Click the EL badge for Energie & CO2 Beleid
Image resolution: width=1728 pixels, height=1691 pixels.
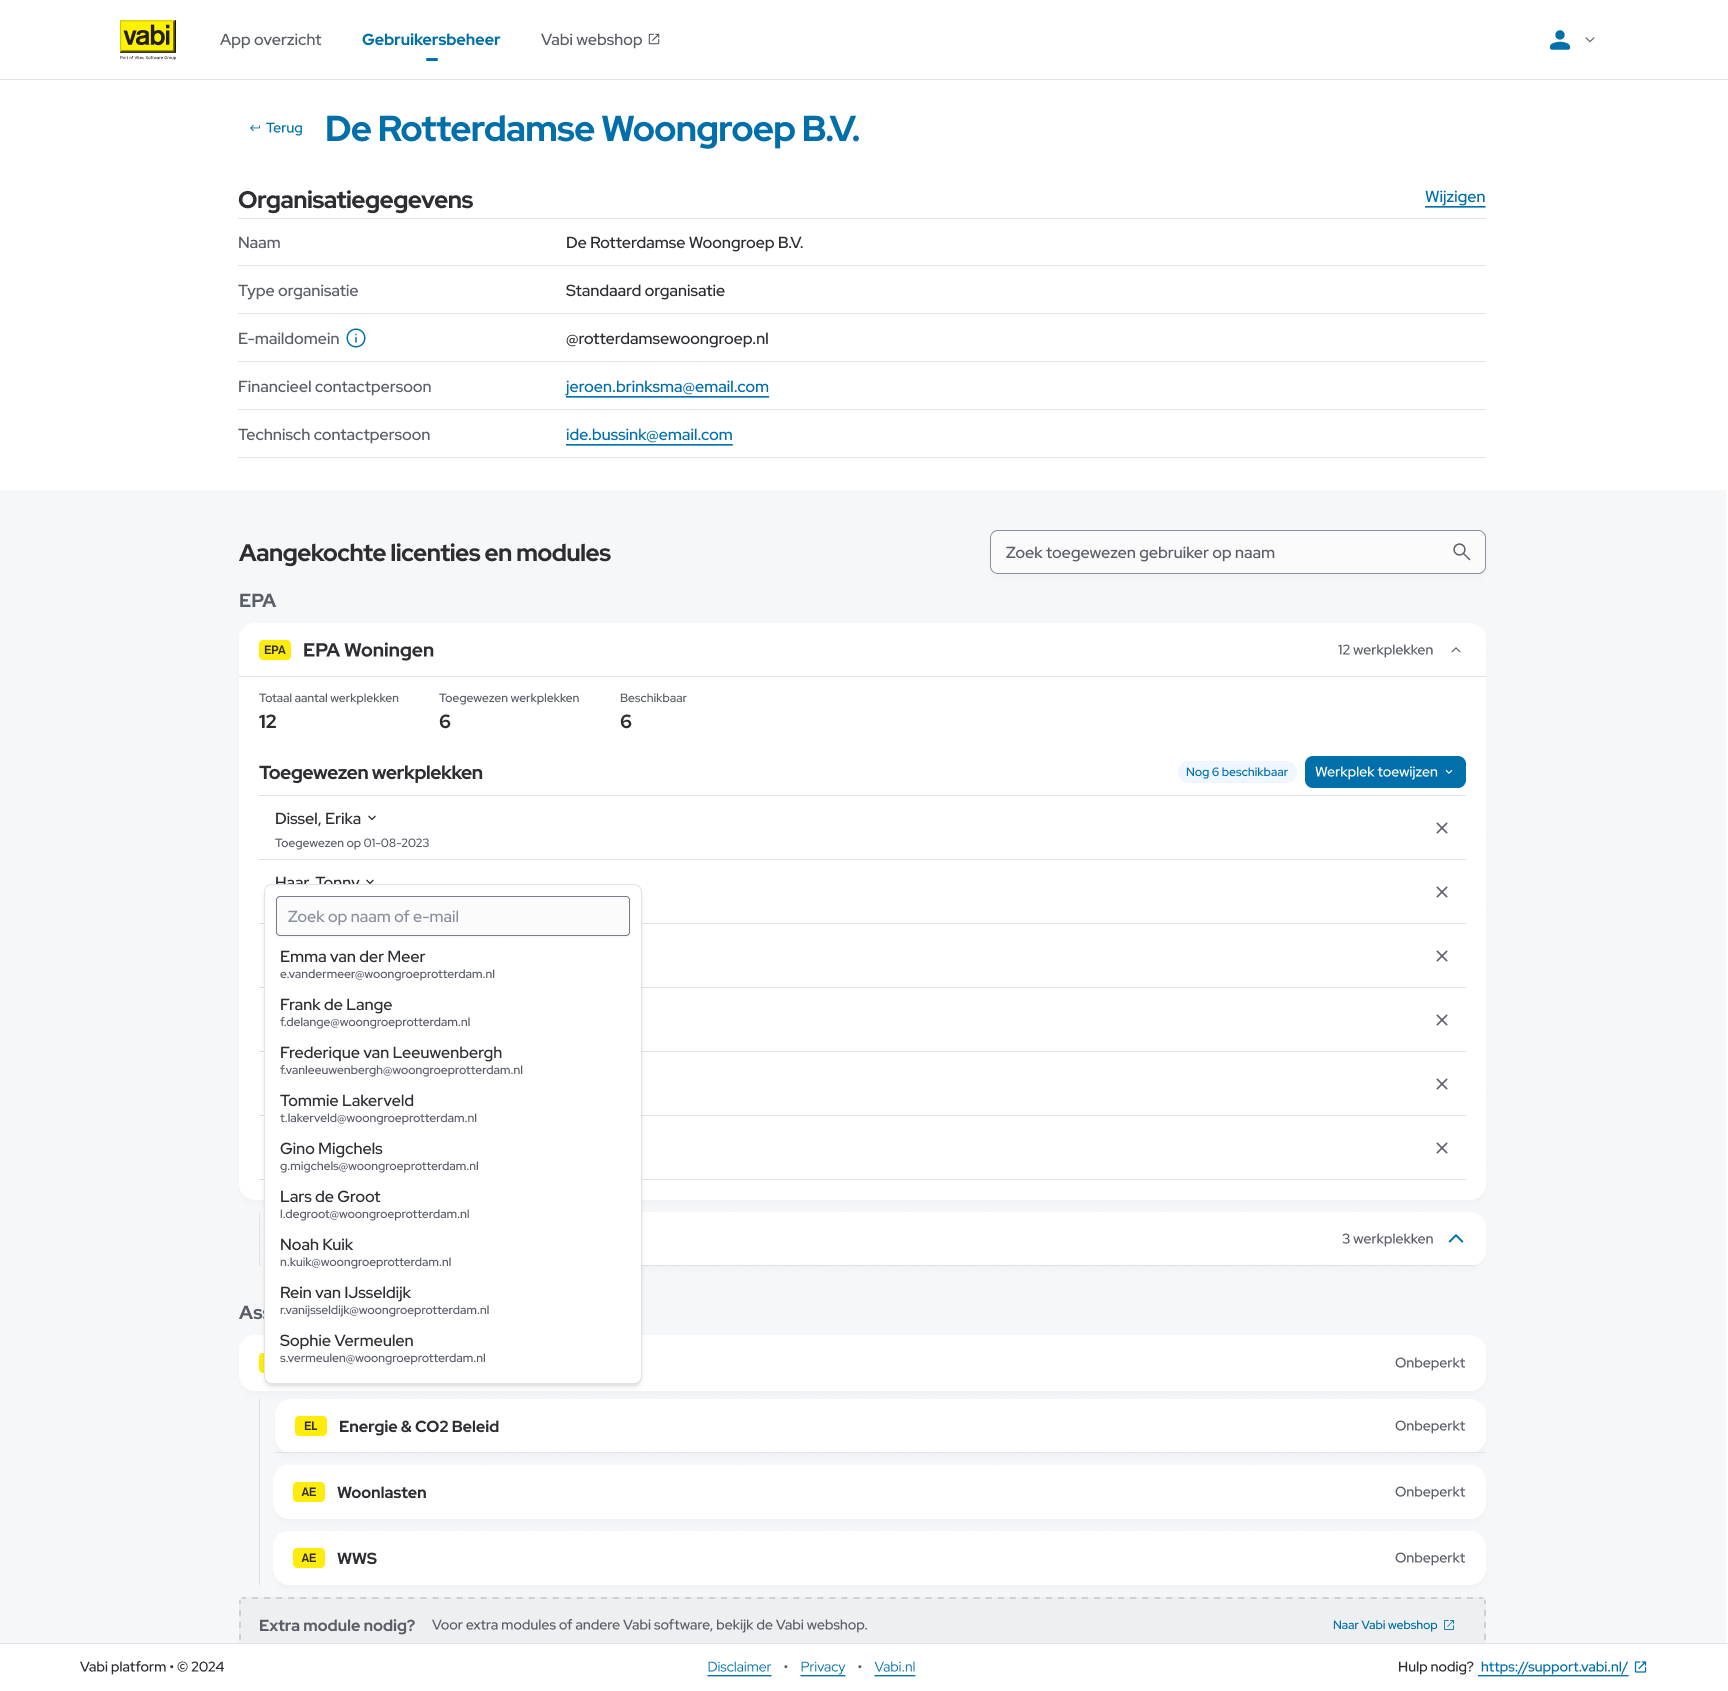[310, 1426]
